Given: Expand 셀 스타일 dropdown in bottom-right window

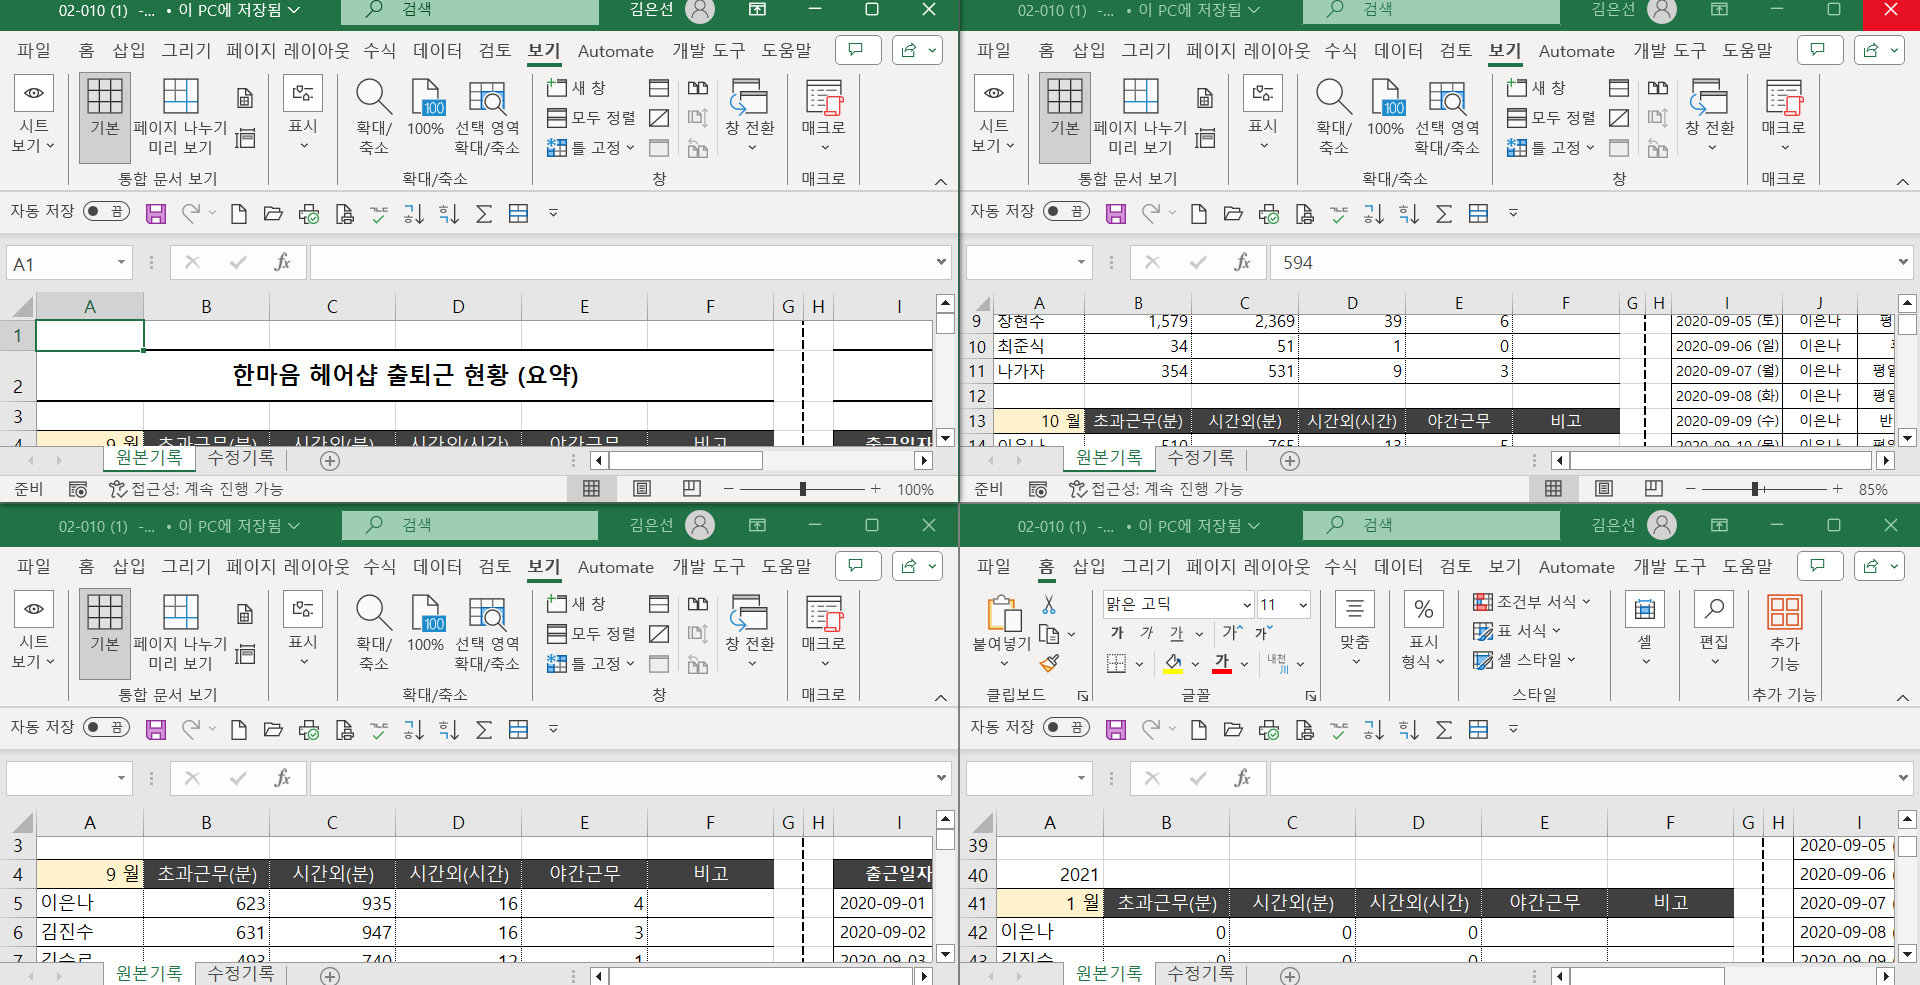Looking at the screenshot, I should tap(1572, 659).
